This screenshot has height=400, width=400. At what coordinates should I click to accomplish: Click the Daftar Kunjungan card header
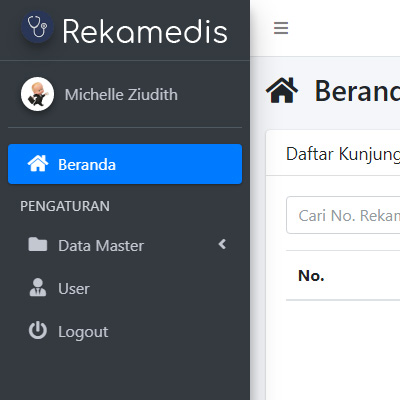point(333,153)
